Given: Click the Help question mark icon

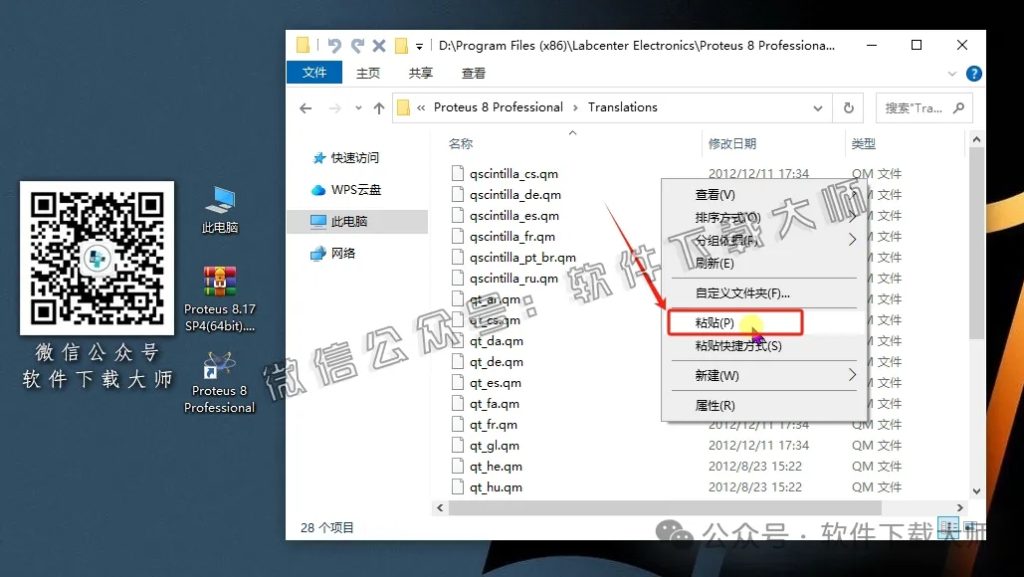Looking at the screenshot, I should tap(973, 72).
